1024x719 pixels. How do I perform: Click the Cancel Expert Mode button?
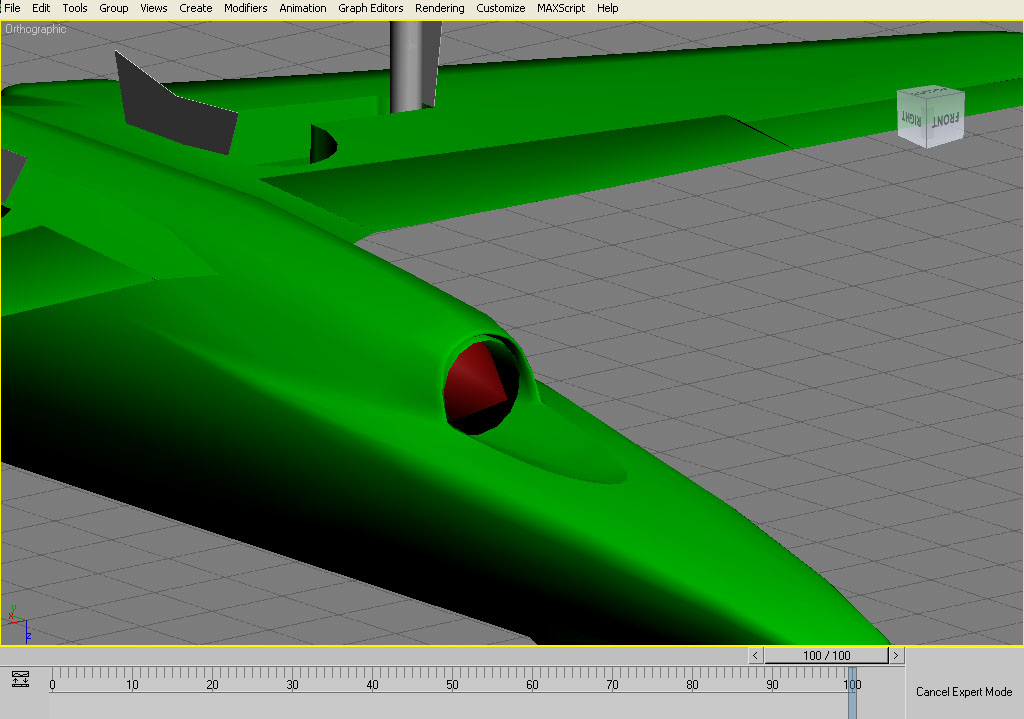964,692
